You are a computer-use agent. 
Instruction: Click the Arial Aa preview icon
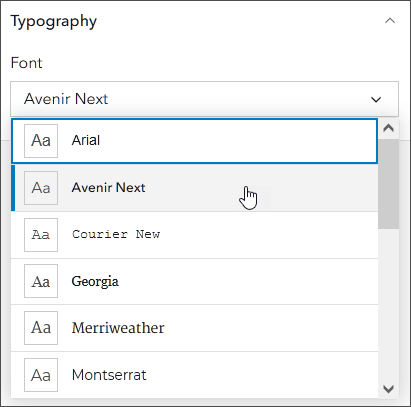tap(41, 141)
